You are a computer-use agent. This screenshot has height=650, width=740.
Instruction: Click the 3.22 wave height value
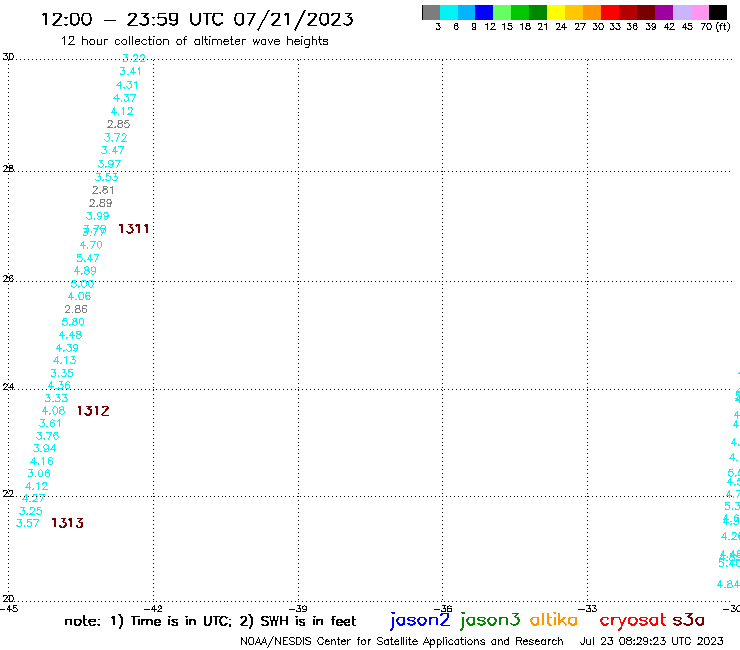click(x=134, y=58)
